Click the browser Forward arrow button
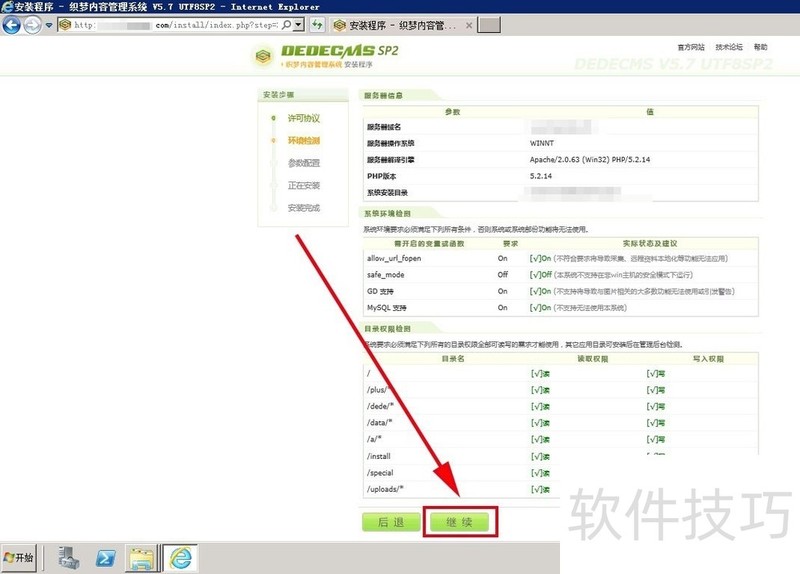The width and height of the screenshot is (800, 574). coord(32,25)
